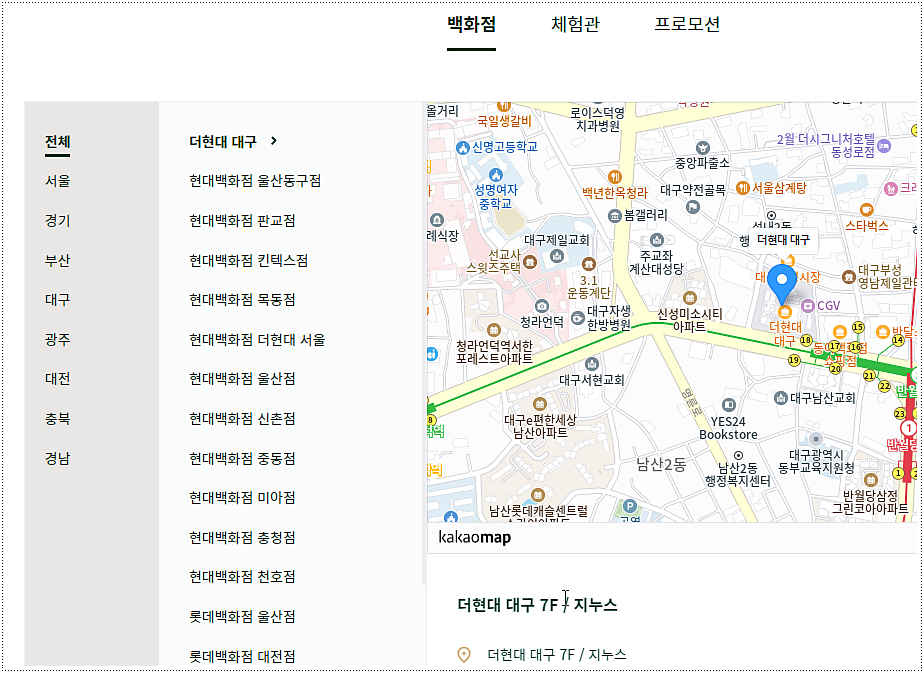Viewport: 924px width, 673px height.
Task: Click the yellow pin icon beside 더현대 대구 7F 지누스
Action: (x=466, y=652)
